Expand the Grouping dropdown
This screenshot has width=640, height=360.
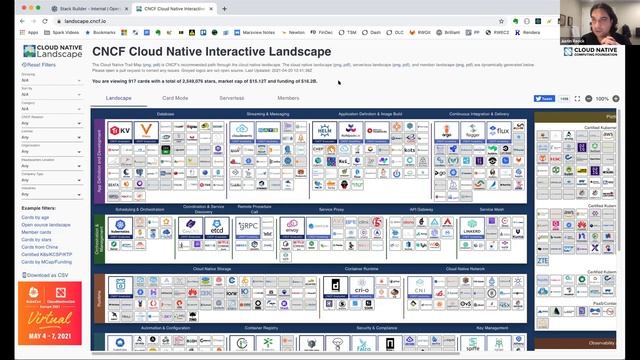click(51, 80)
